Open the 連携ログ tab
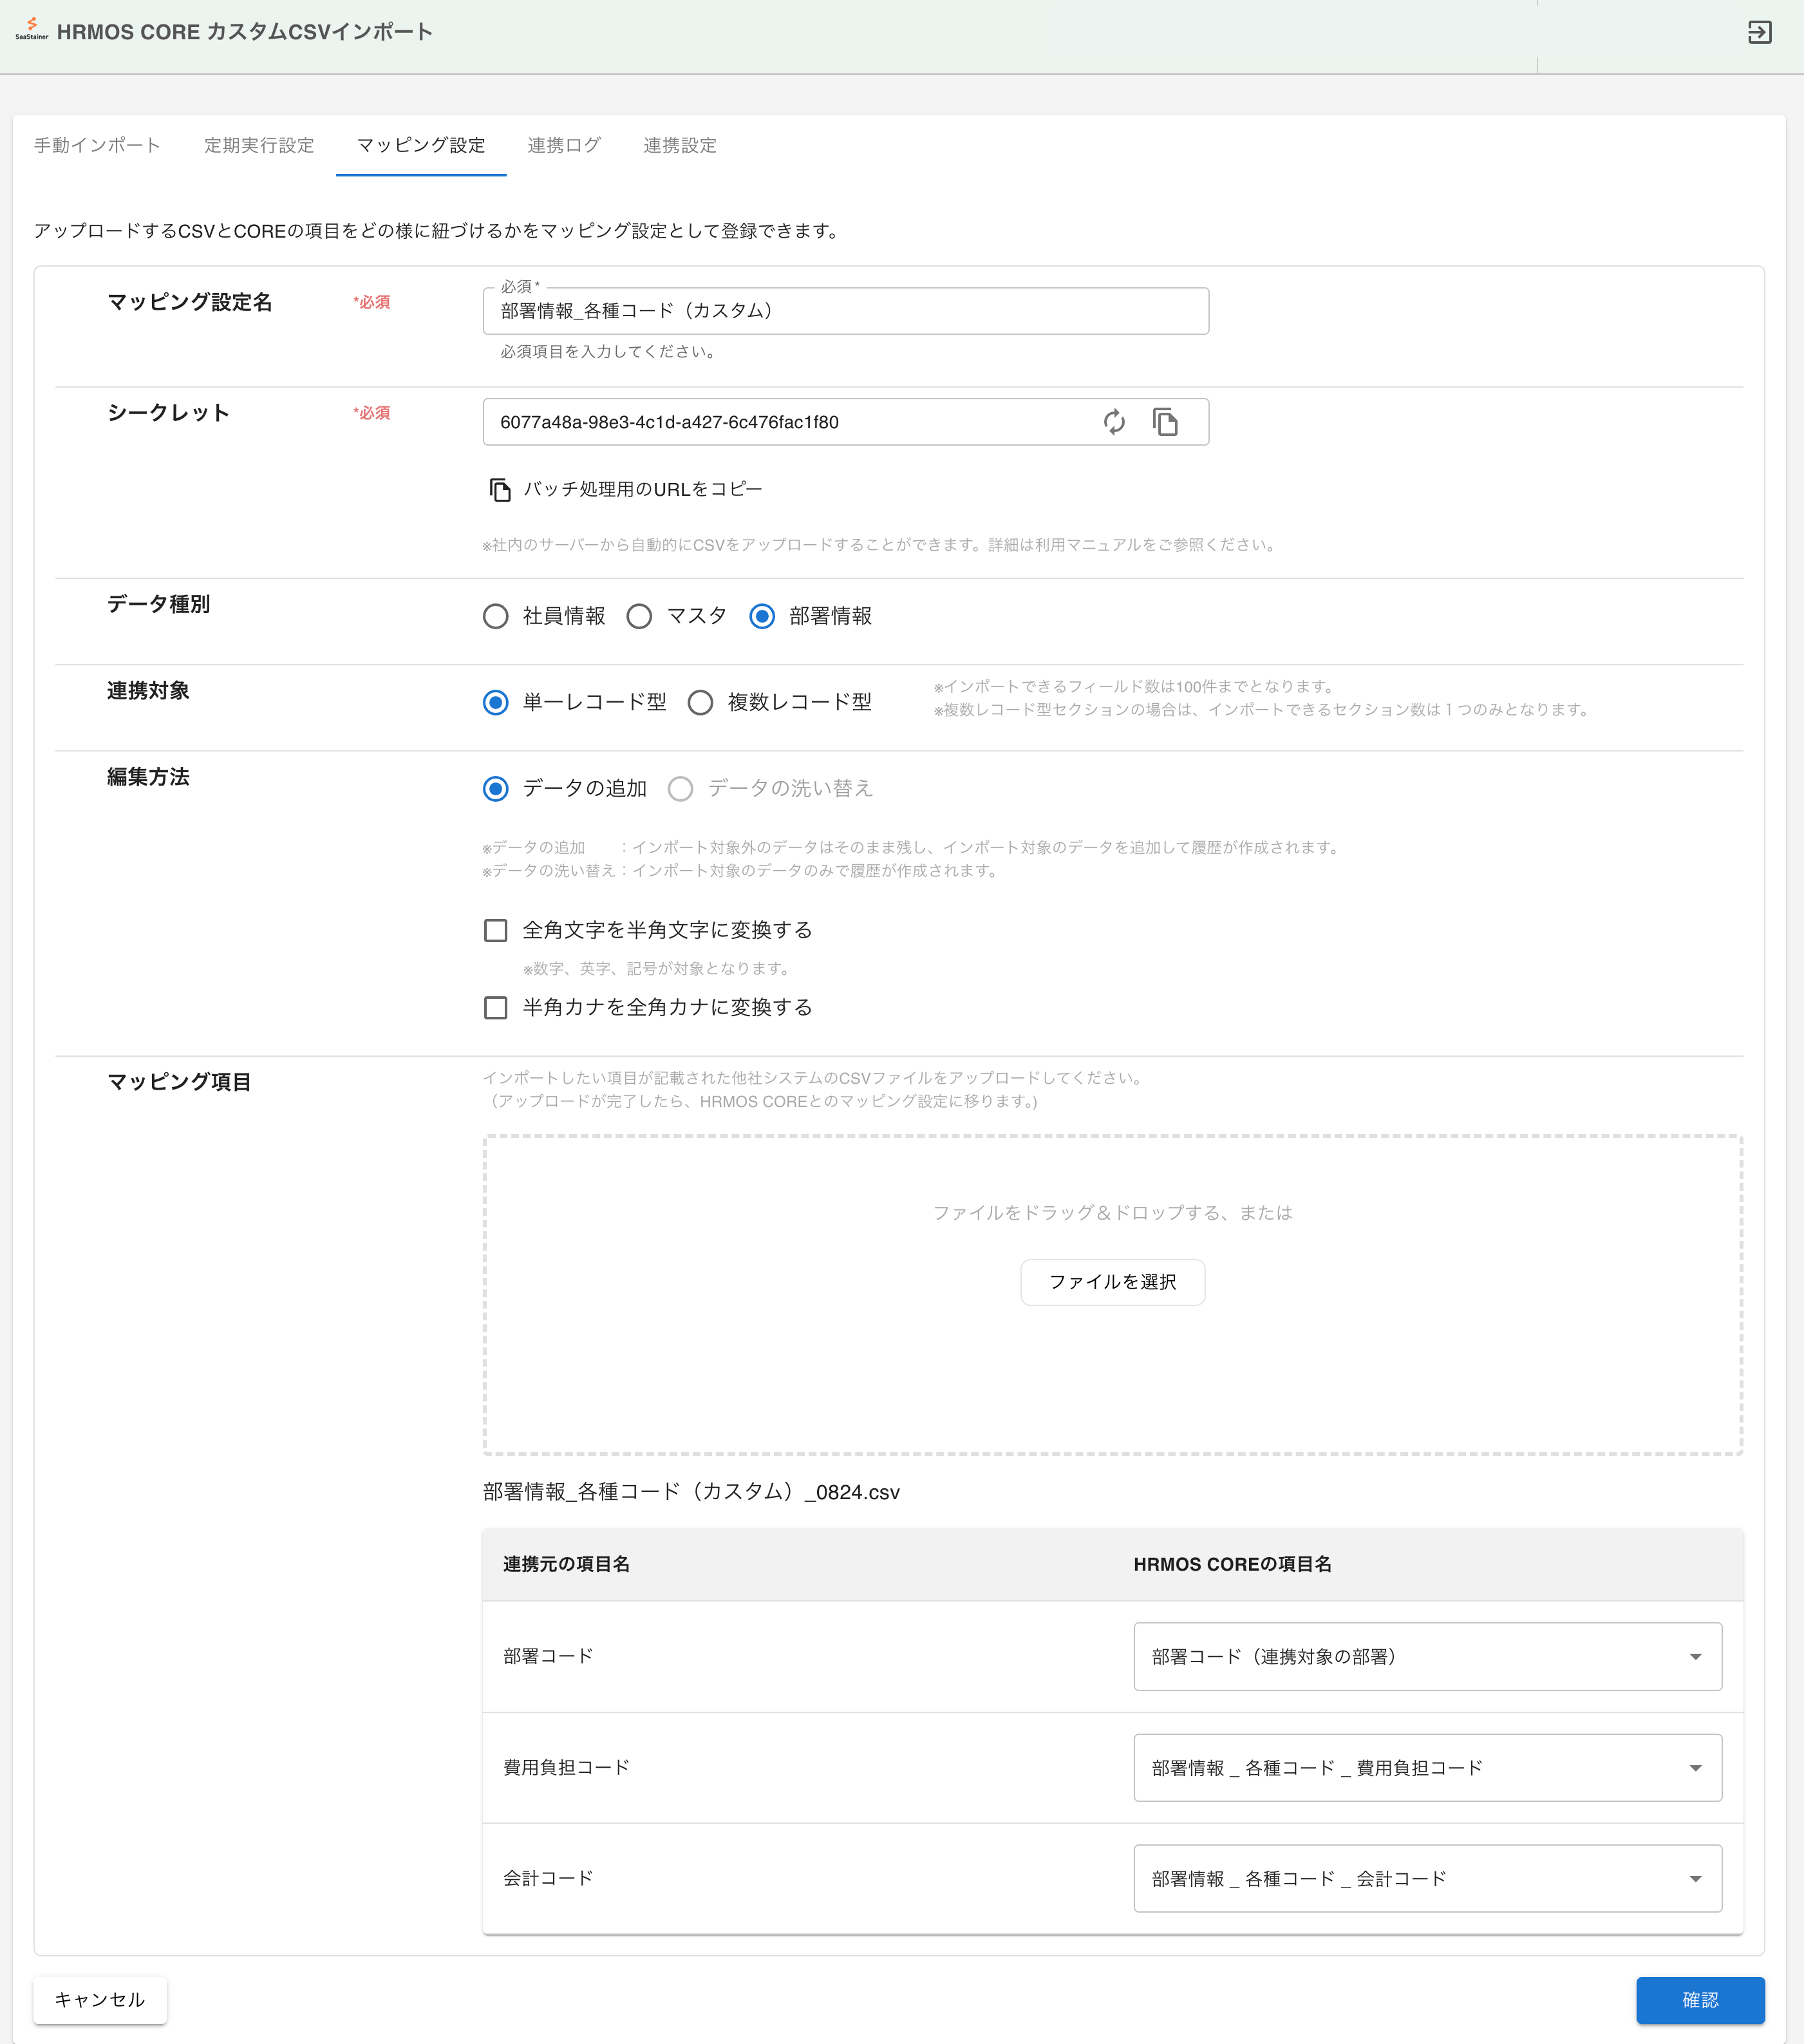1804x2044 pixels. (564, 146)
